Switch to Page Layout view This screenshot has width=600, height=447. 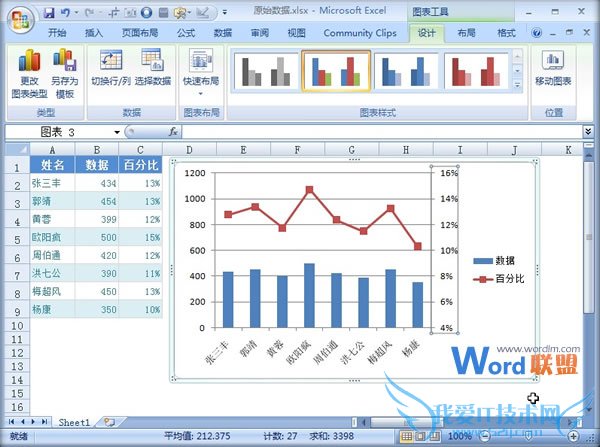tap(421, 436)
